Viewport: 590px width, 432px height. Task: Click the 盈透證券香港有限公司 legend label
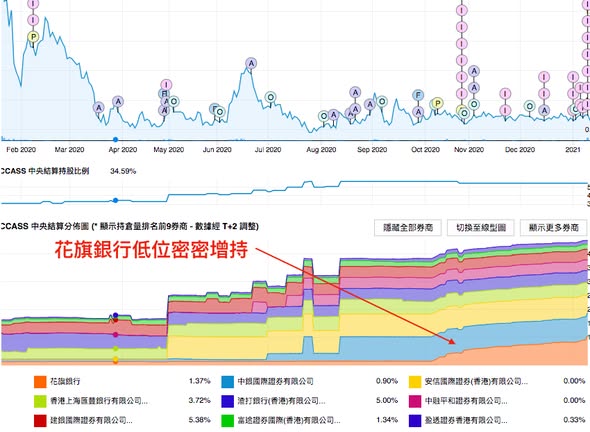pos(466,420)
